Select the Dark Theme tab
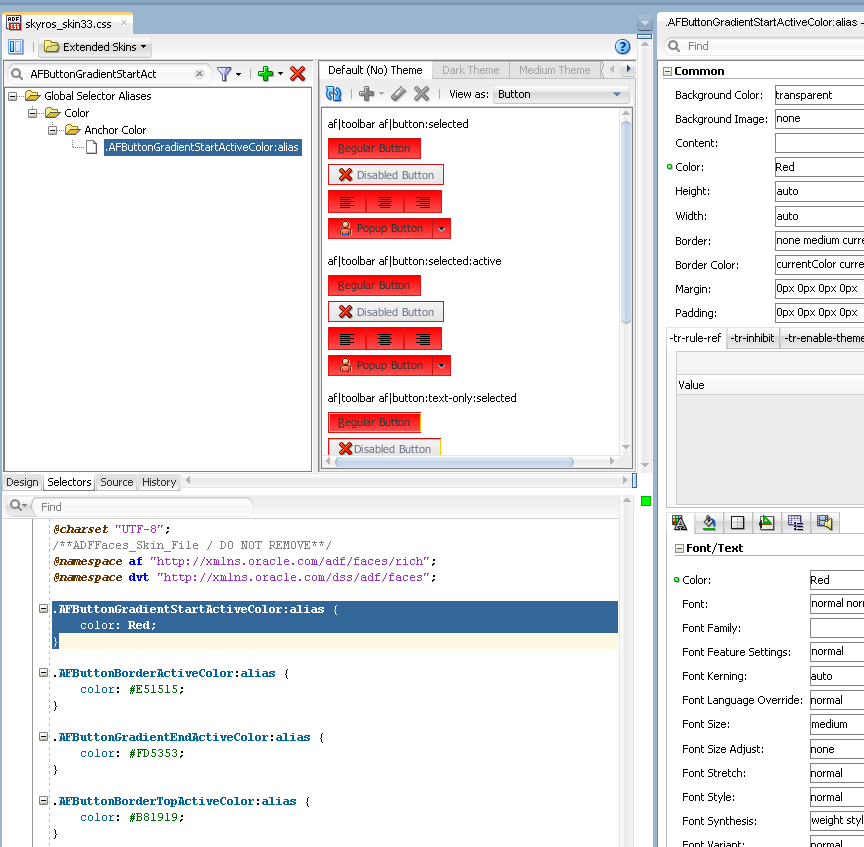This screenshot has width=864, height=847. 470,70
